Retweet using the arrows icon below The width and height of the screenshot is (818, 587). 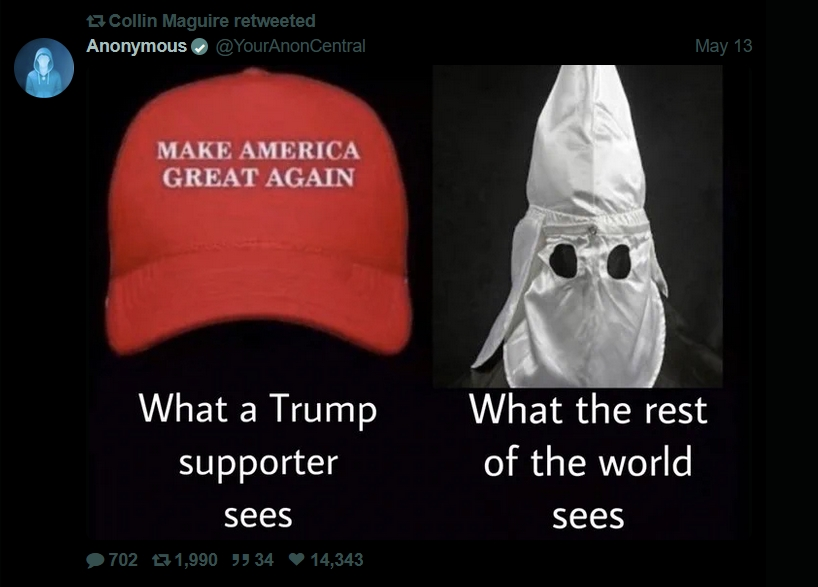(x=161, y=560)
